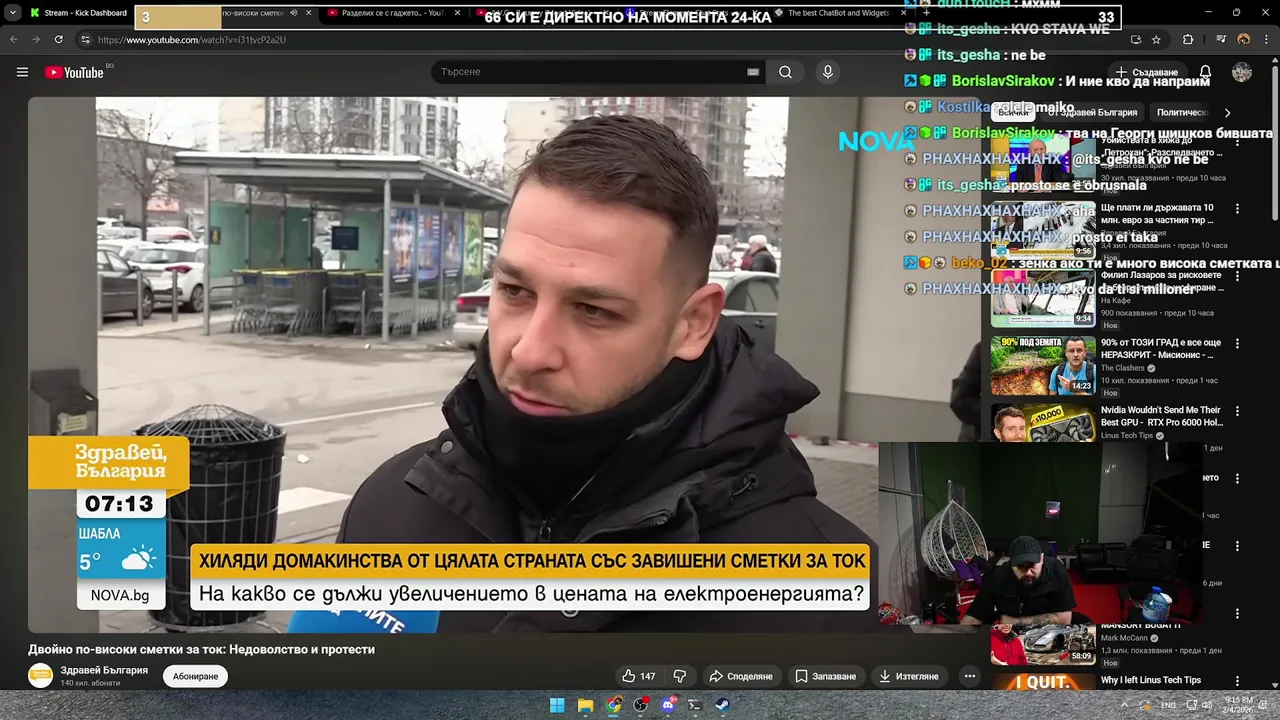Go forward with the browser forward arrow

click(x=35, y=39)
